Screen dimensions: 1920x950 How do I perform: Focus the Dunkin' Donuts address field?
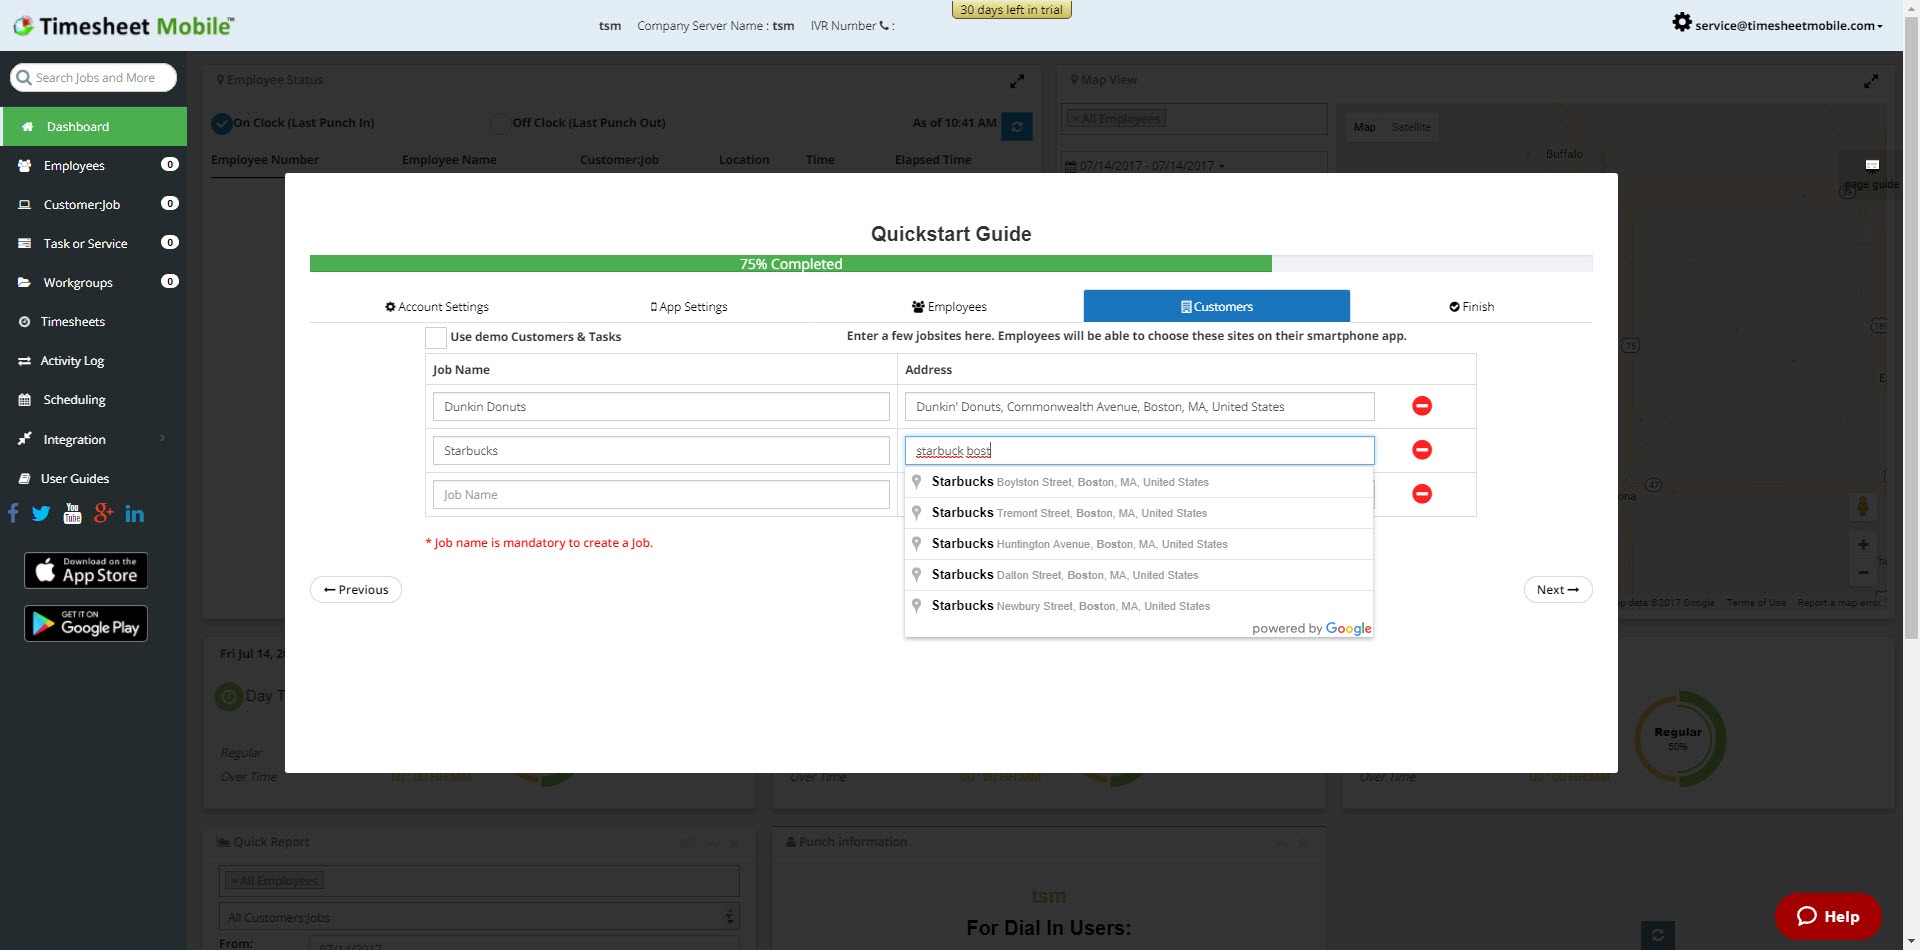[1140, 407]
